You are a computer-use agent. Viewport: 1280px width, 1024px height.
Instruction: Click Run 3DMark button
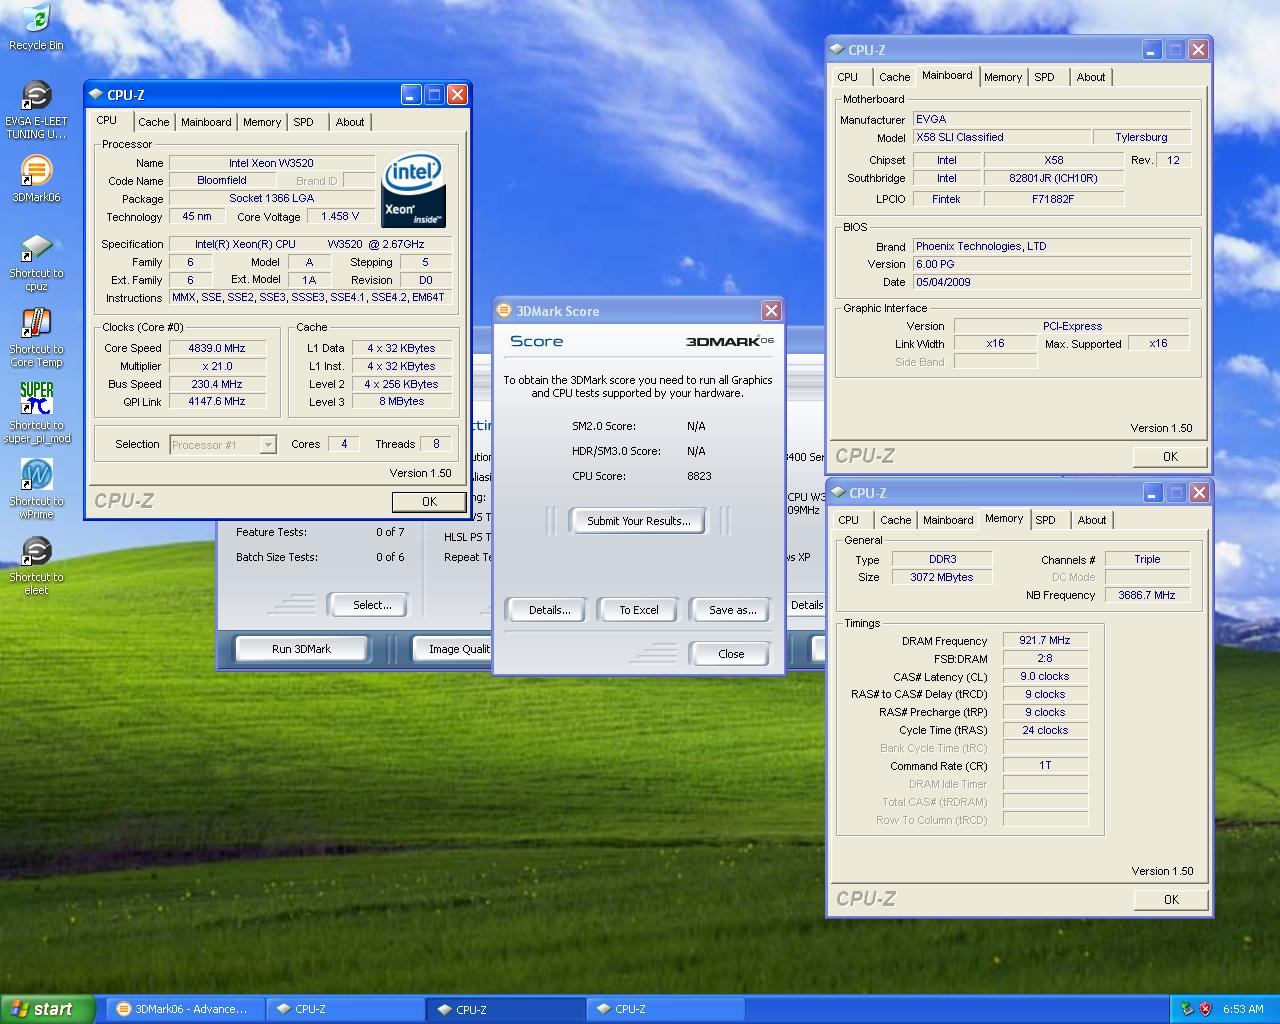point(301,649)
